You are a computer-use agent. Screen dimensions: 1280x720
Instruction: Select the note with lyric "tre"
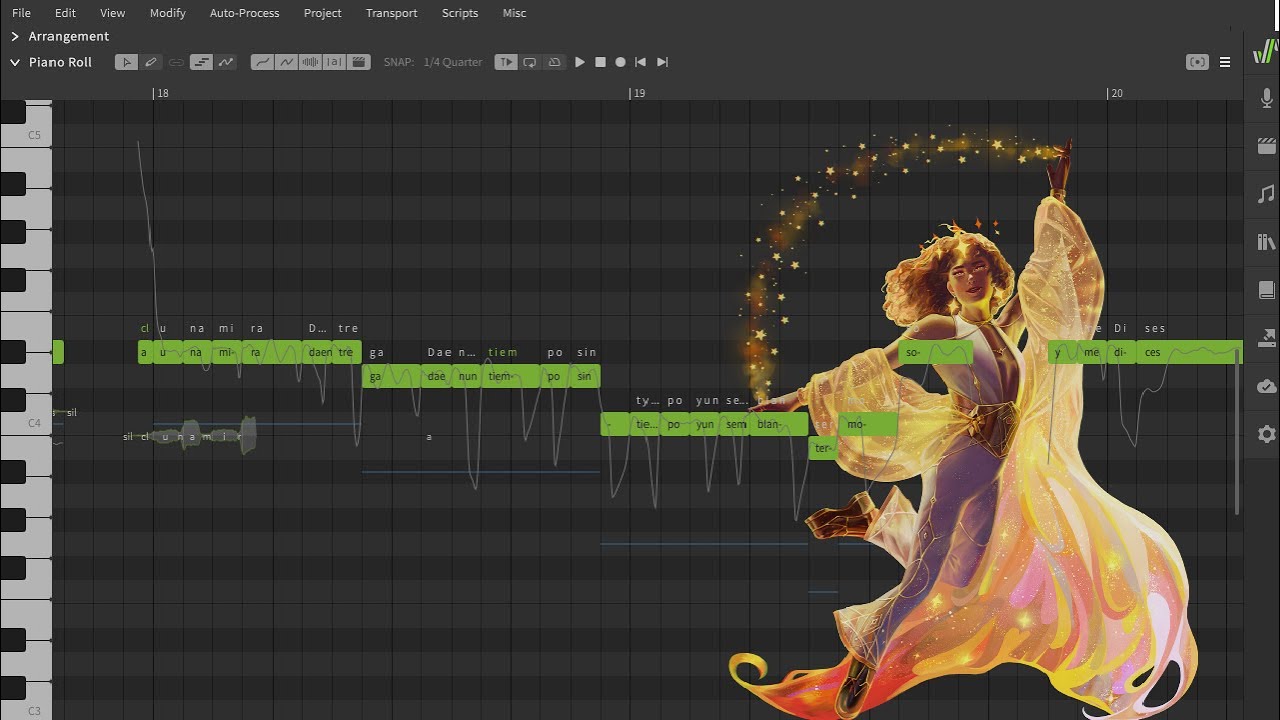(346, 352)
